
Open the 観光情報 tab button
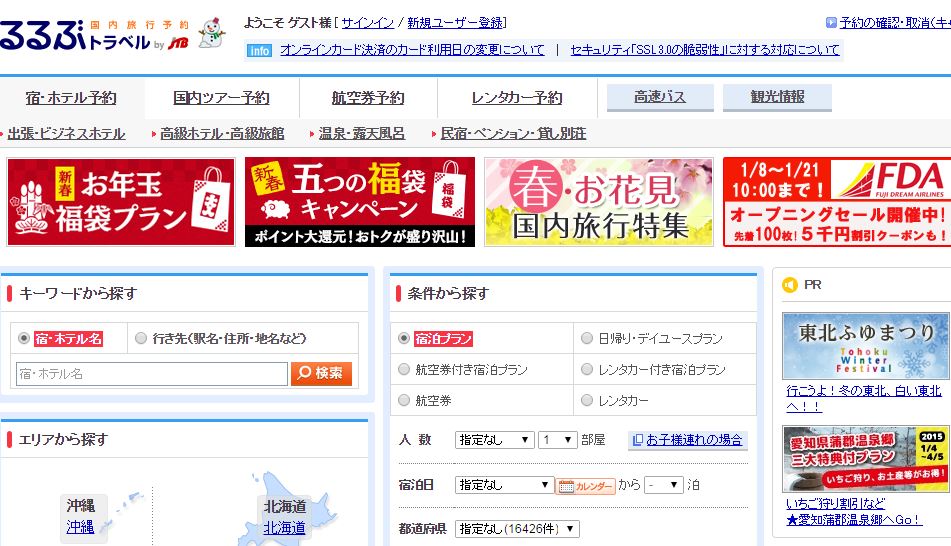(x=778, y=97)
